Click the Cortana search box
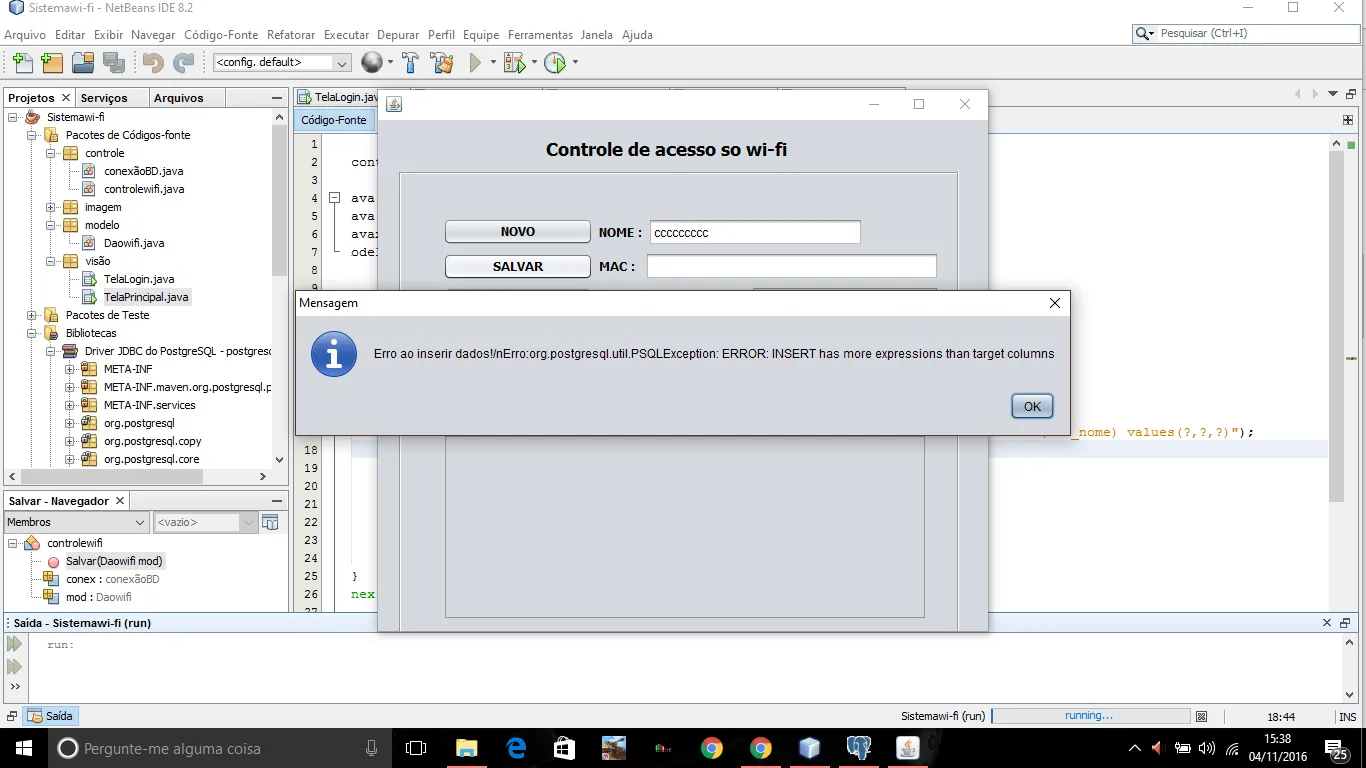The height and width of the screenshot is (768, 1366). click(218, 748)
